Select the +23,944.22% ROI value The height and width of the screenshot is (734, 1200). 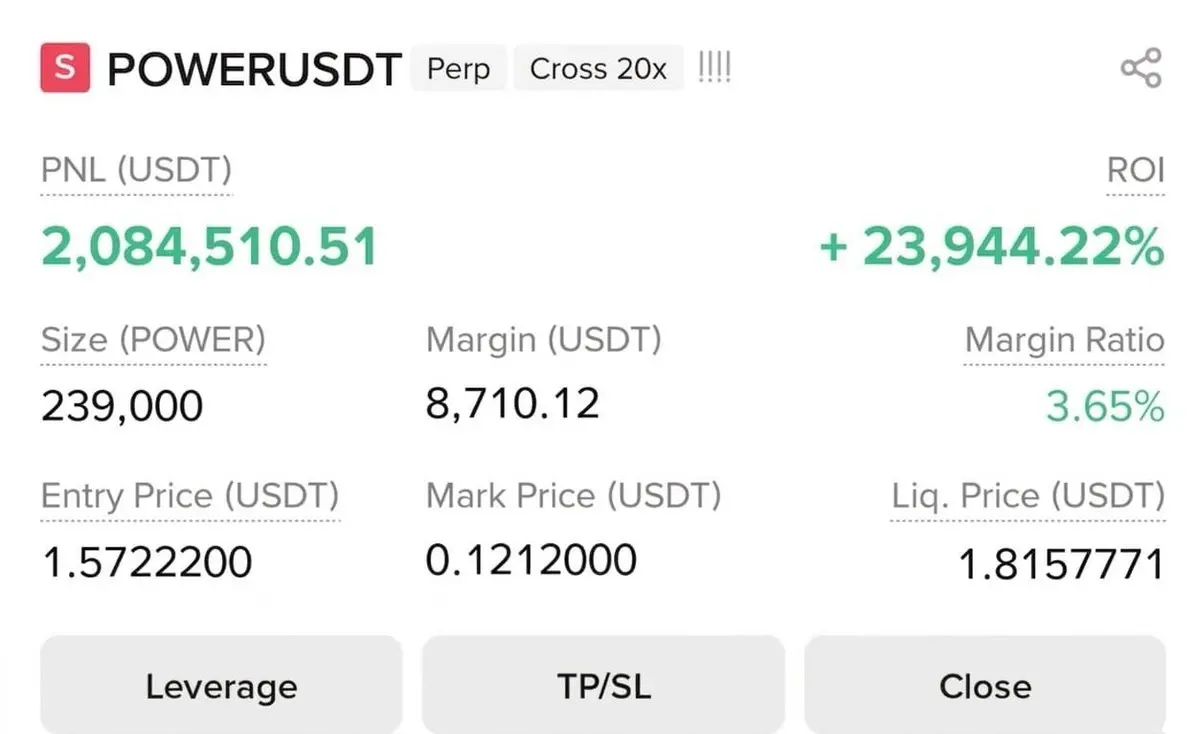(992, 247)
